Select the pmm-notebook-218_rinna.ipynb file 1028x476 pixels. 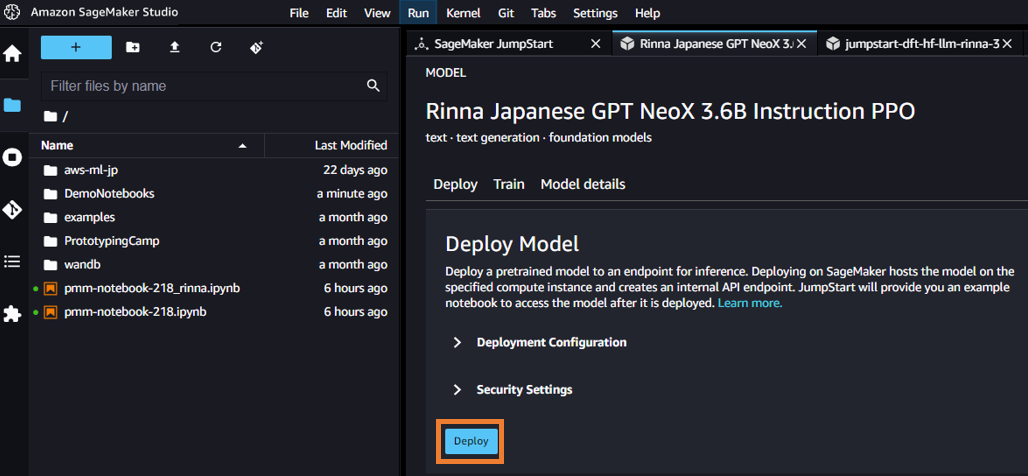pyautogui.click(x=151, y=288)
